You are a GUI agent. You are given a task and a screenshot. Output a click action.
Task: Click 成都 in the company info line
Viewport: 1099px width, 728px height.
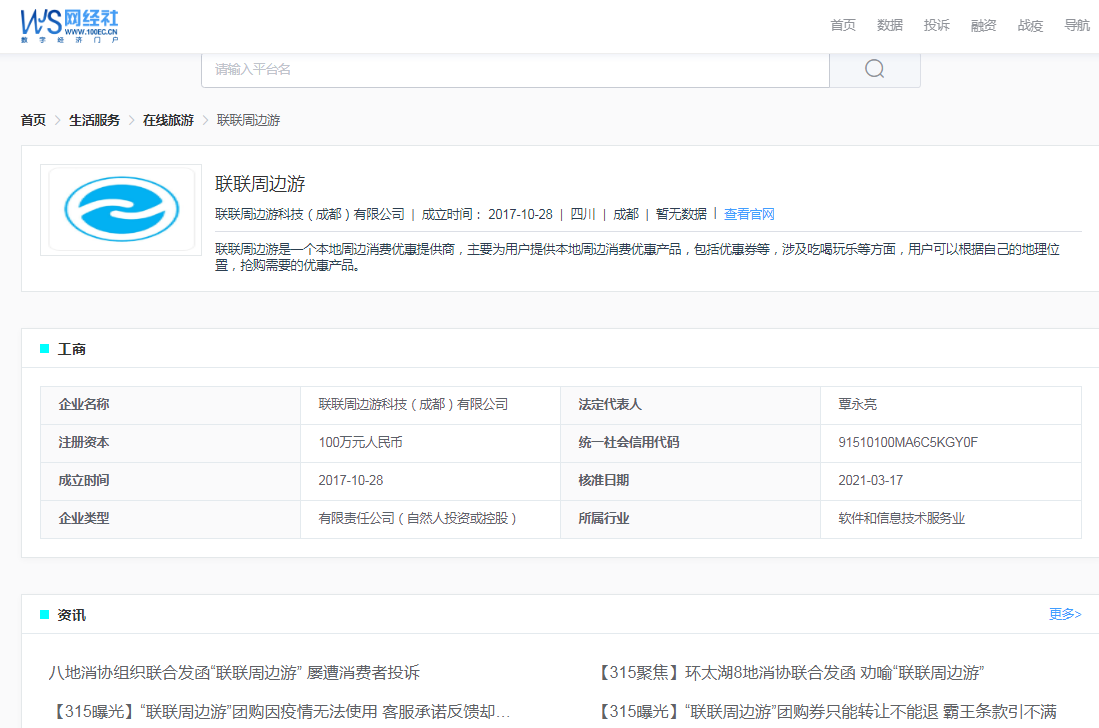click(626, 214)
